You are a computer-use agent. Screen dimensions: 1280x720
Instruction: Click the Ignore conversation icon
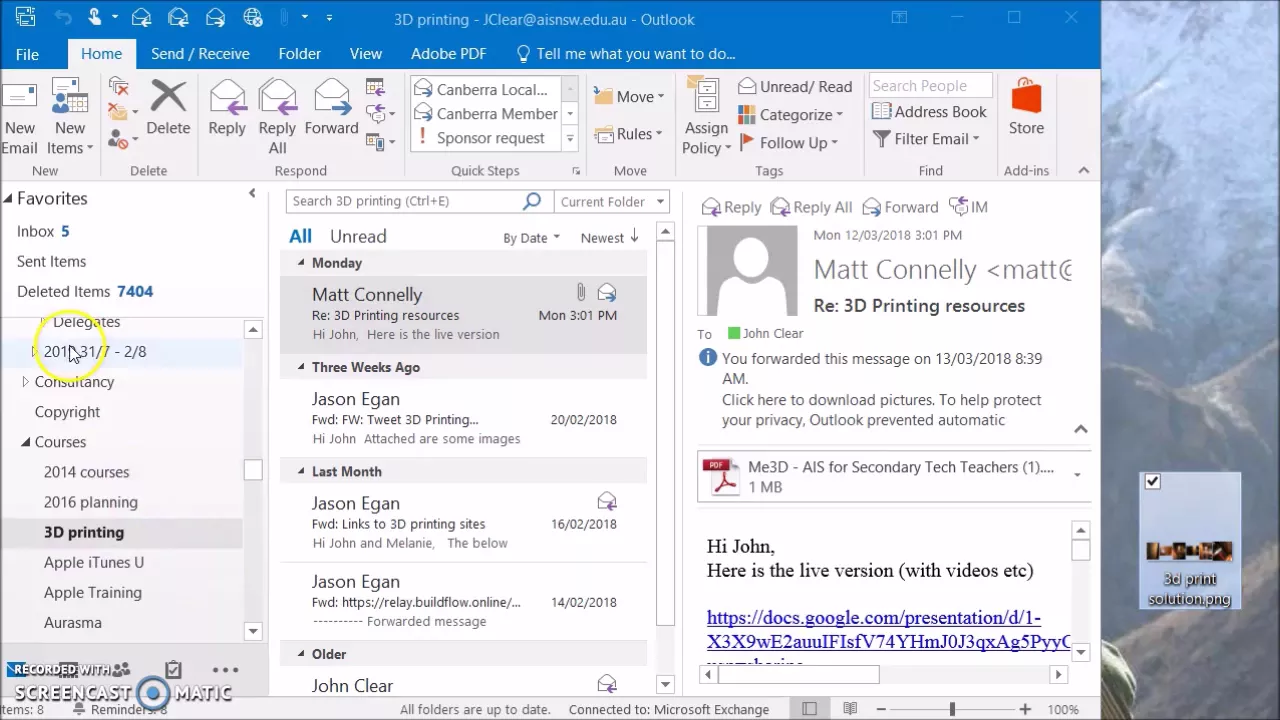pos(119,87)
